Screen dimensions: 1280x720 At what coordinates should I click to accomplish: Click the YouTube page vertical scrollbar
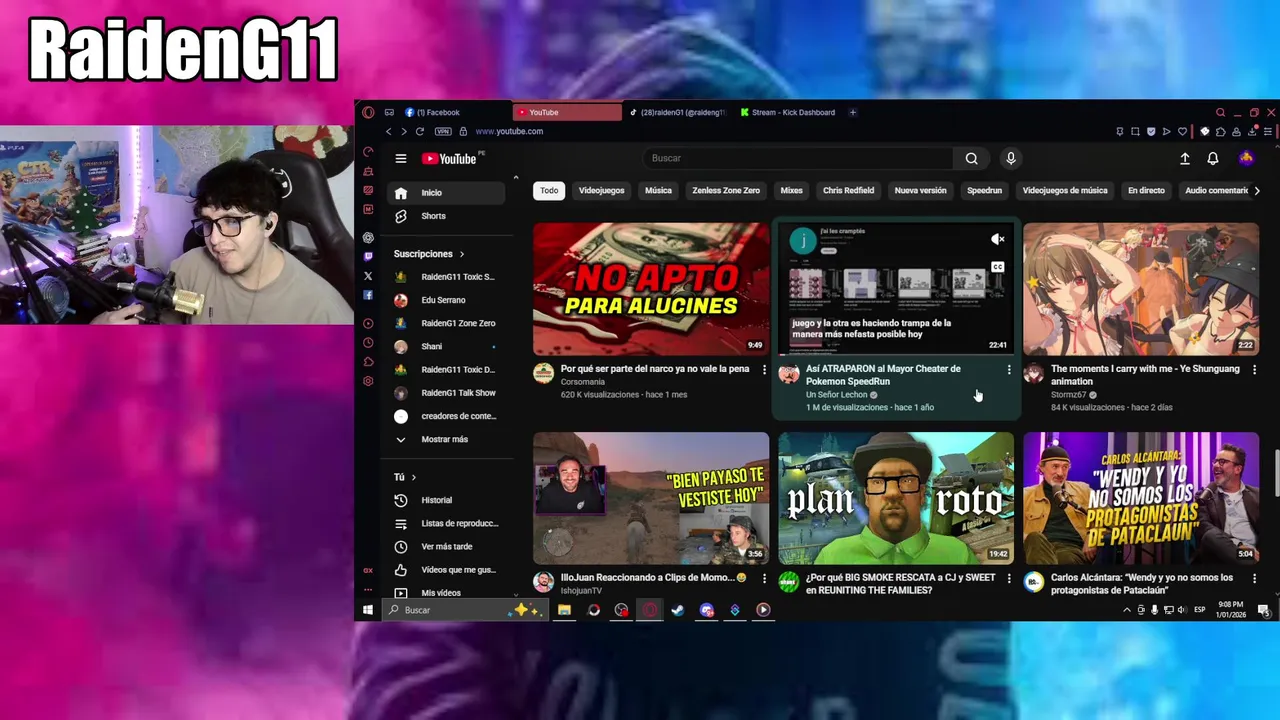click(1276, 472)
